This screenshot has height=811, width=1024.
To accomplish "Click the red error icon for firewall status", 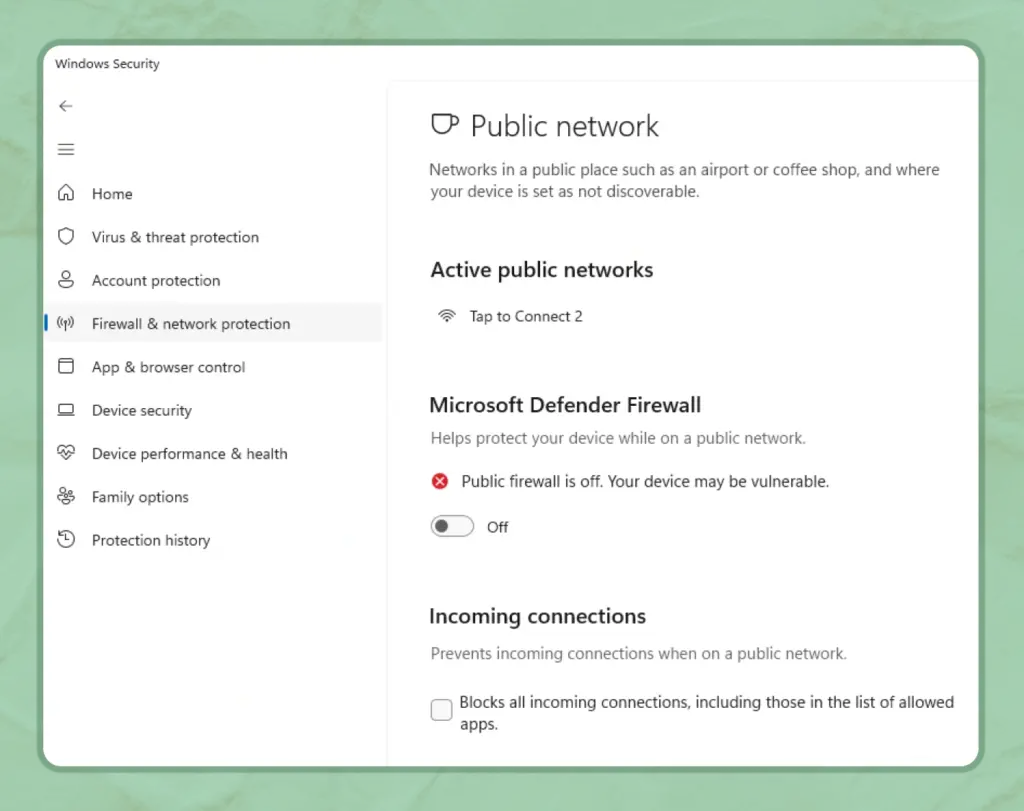I will pos(440,481).
